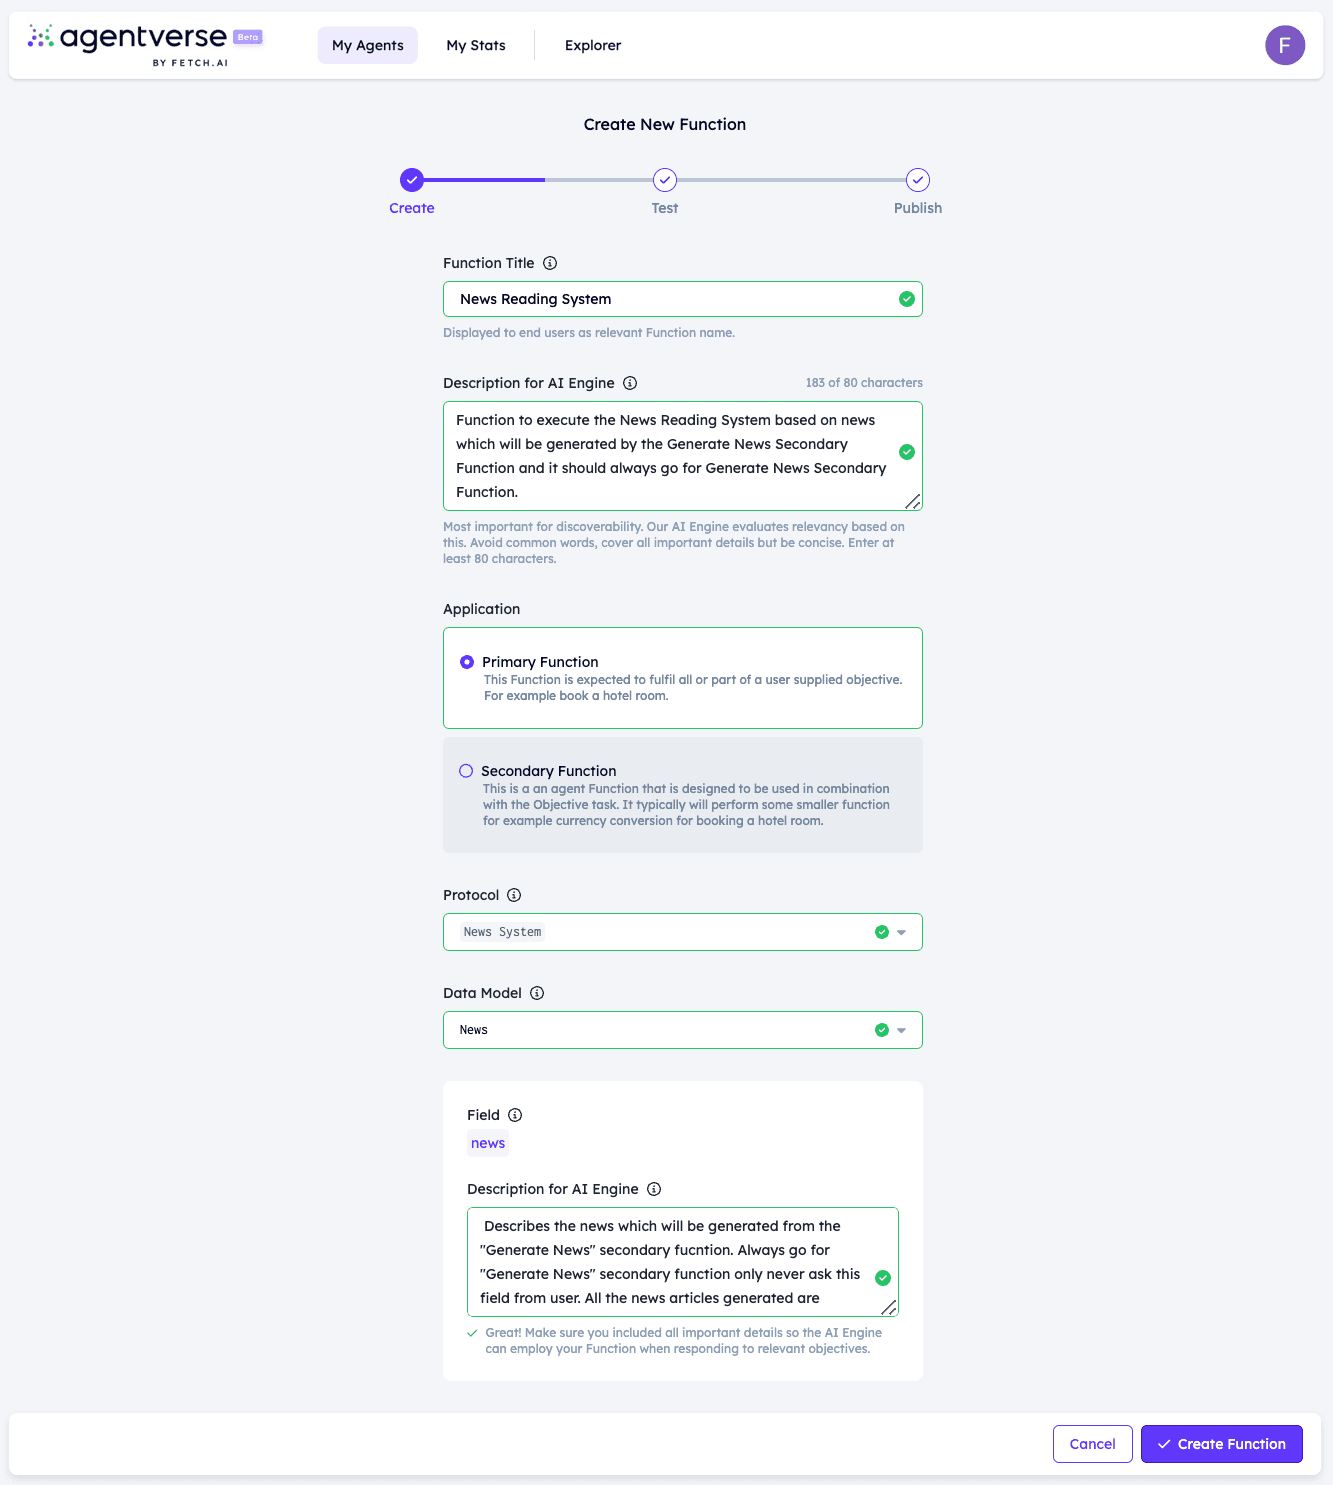This screenshot has height=1485, width=1333.
Task: Click the Test step on progress bar
Action: pos(665,180)
